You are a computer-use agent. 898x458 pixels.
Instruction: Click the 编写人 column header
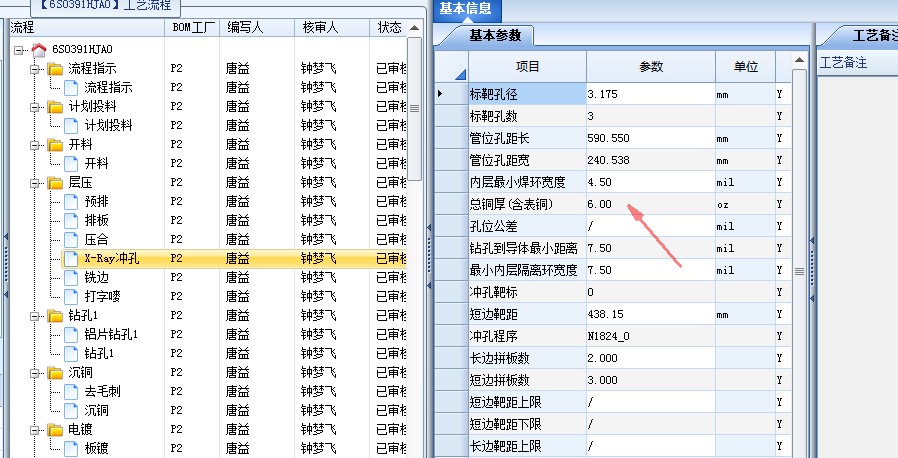coord(257,27)
